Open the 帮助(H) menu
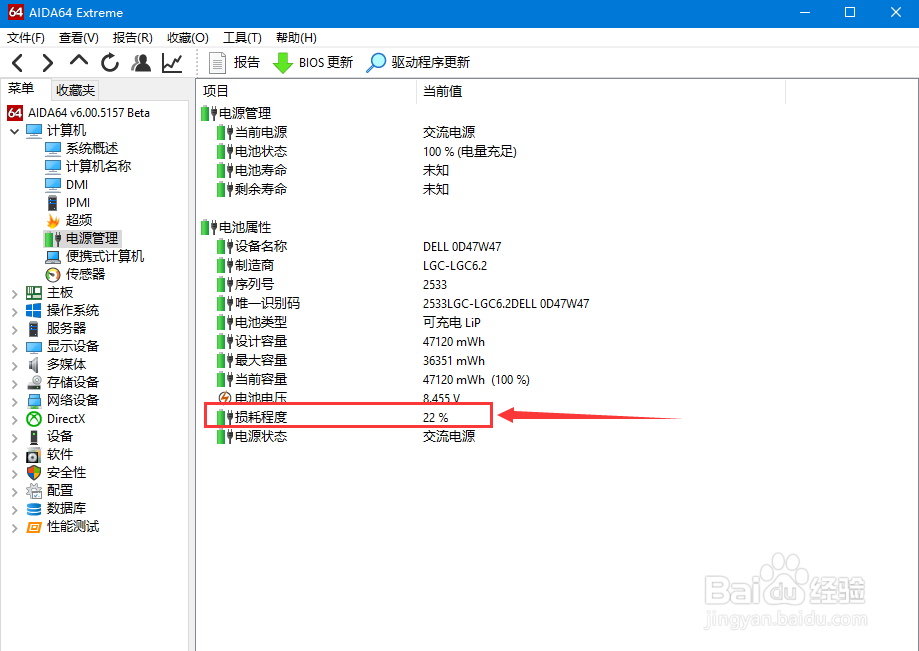 tap(296, 38)
